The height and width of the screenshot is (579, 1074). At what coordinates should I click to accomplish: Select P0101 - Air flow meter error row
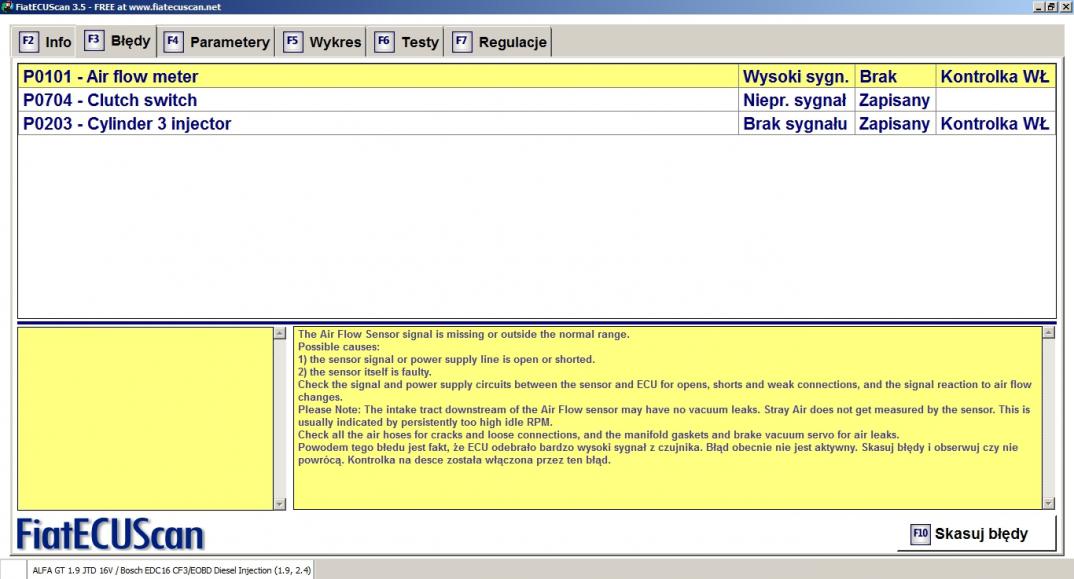click(x=536, y=76)
